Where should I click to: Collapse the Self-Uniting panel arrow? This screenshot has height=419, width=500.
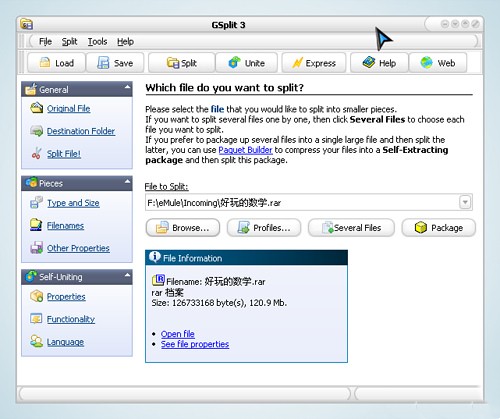pyautogui.click(x=127, y=275)
